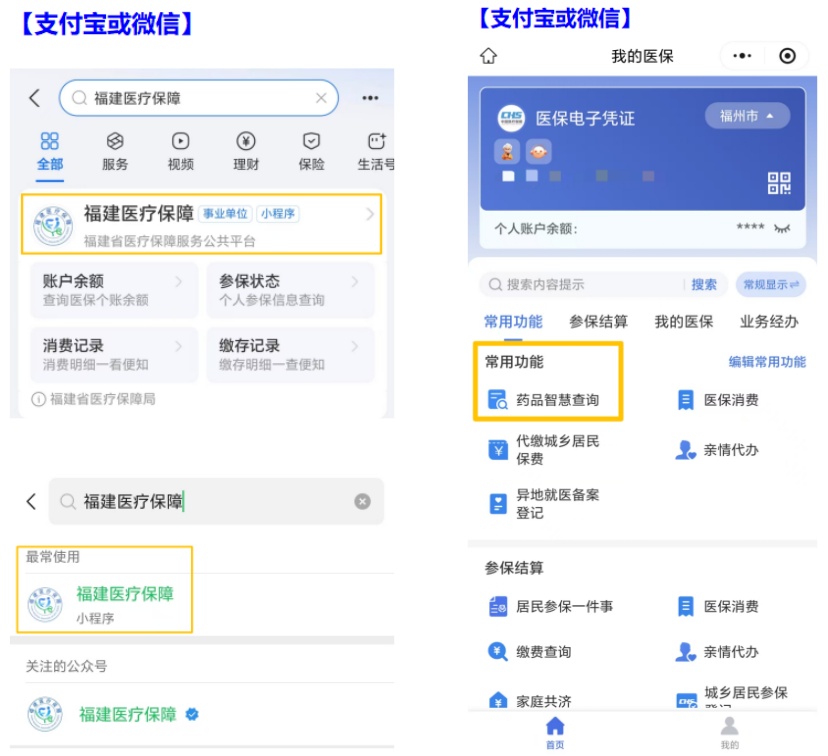This screenshot has width=828, height=756.
Task: Open the most-used 福建医疗保障 mini-program in WeChat
Action: tap(105, 604)
